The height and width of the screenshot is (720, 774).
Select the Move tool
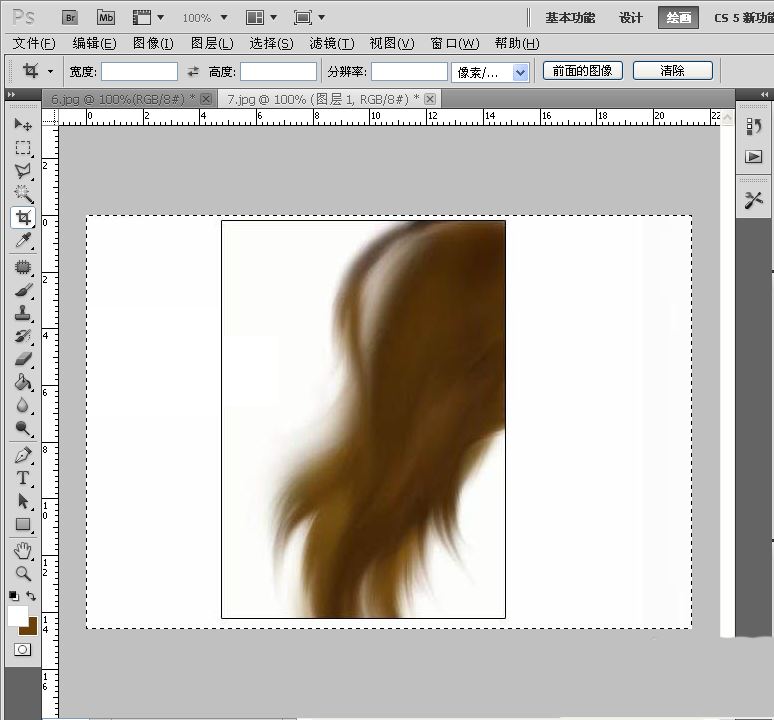(x=23, y=124)
